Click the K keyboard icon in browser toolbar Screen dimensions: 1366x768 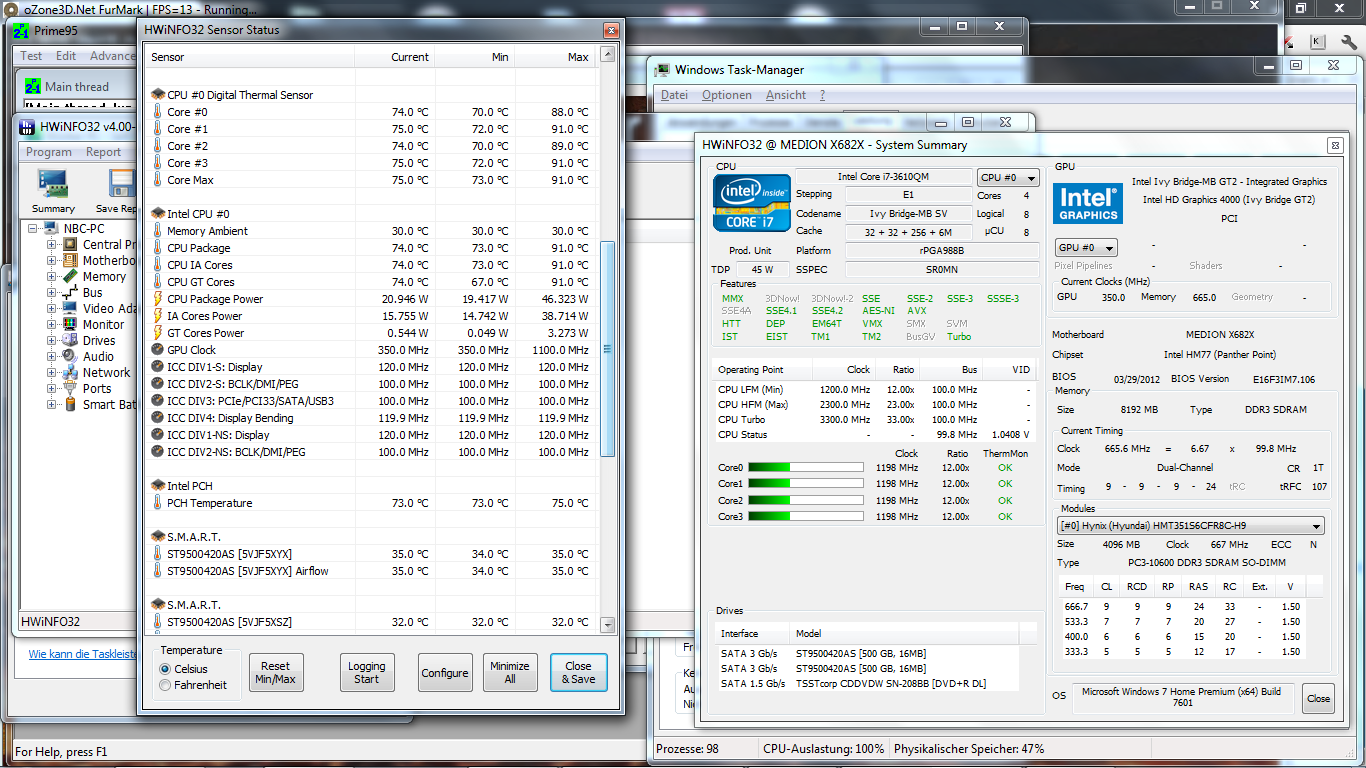click(1317, 41)
